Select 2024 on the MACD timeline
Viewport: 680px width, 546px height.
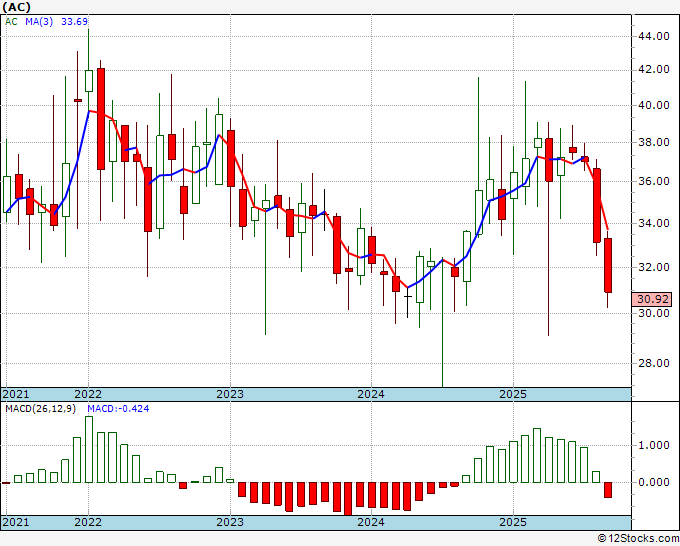[x=371, y=522]
